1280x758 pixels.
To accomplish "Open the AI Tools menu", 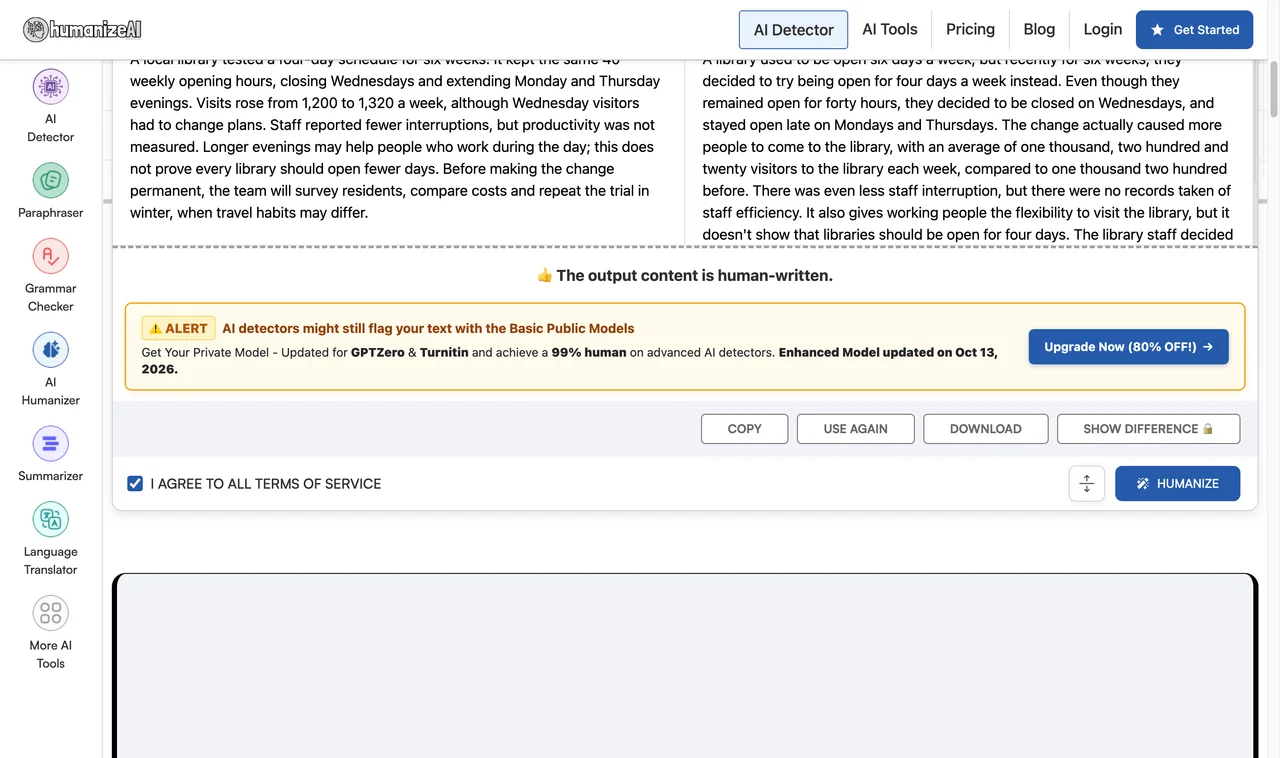I will [890, 29].
